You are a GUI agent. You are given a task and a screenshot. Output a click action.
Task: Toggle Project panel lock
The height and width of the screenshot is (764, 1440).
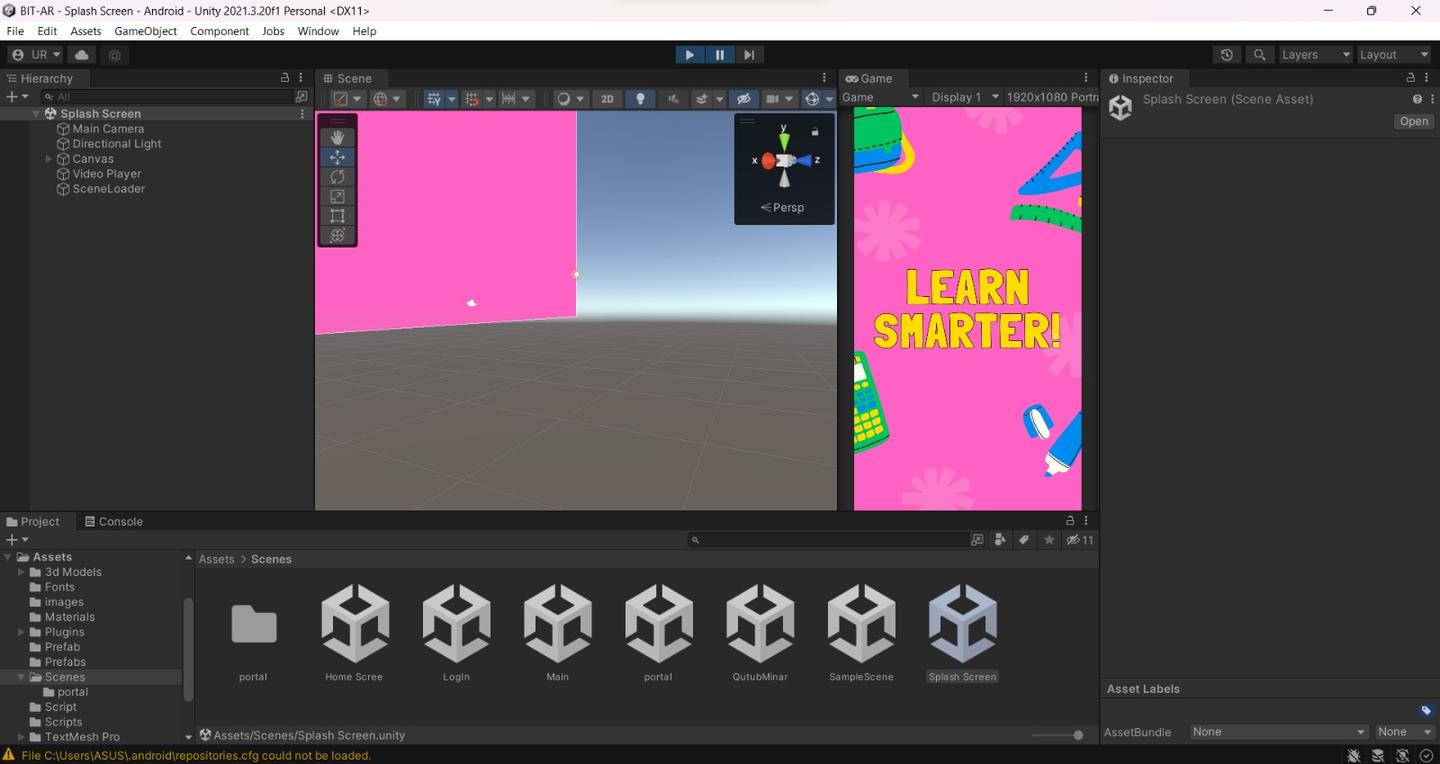[x=1070, y=521]
